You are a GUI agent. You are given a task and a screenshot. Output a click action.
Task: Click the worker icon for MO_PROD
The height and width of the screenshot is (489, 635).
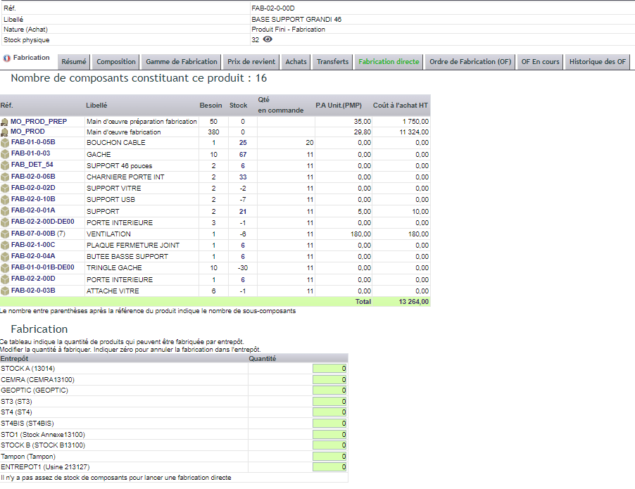tap(4, 132)
